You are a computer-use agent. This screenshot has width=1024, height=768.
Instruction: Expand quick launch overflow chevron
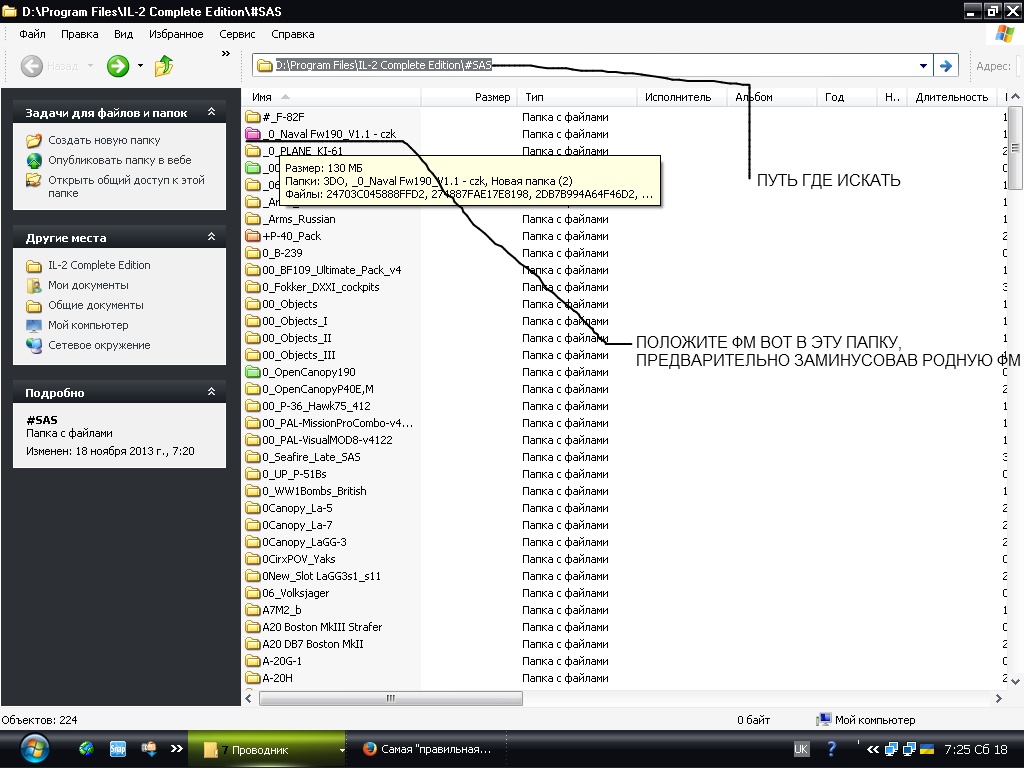[x=176, y=749]
